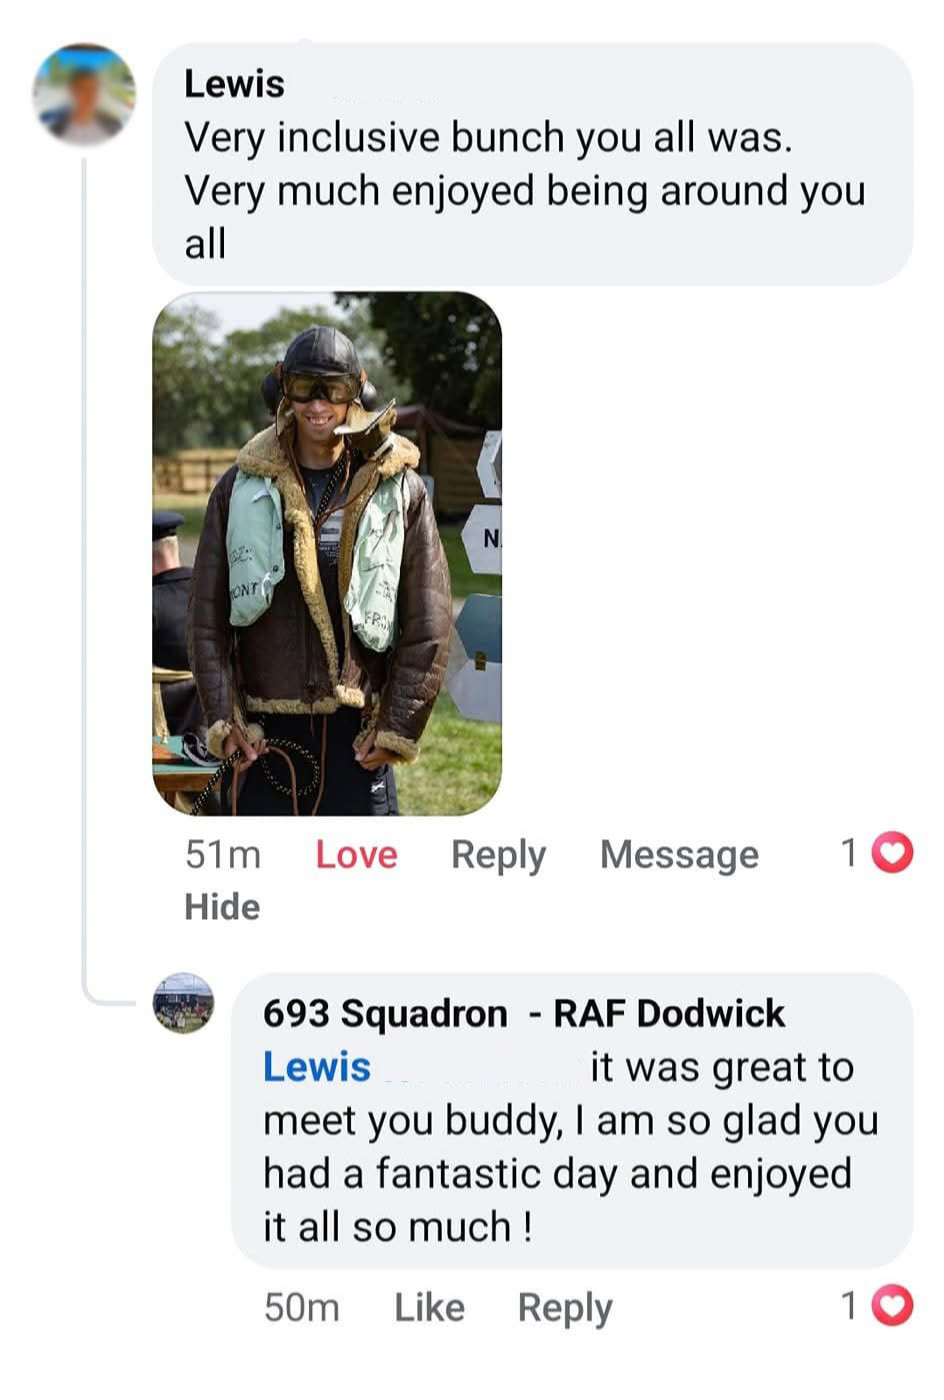944x1400 pixels.
Task: Open the 51m timestamp of Lewis's comment
Action: click(223, 855)
